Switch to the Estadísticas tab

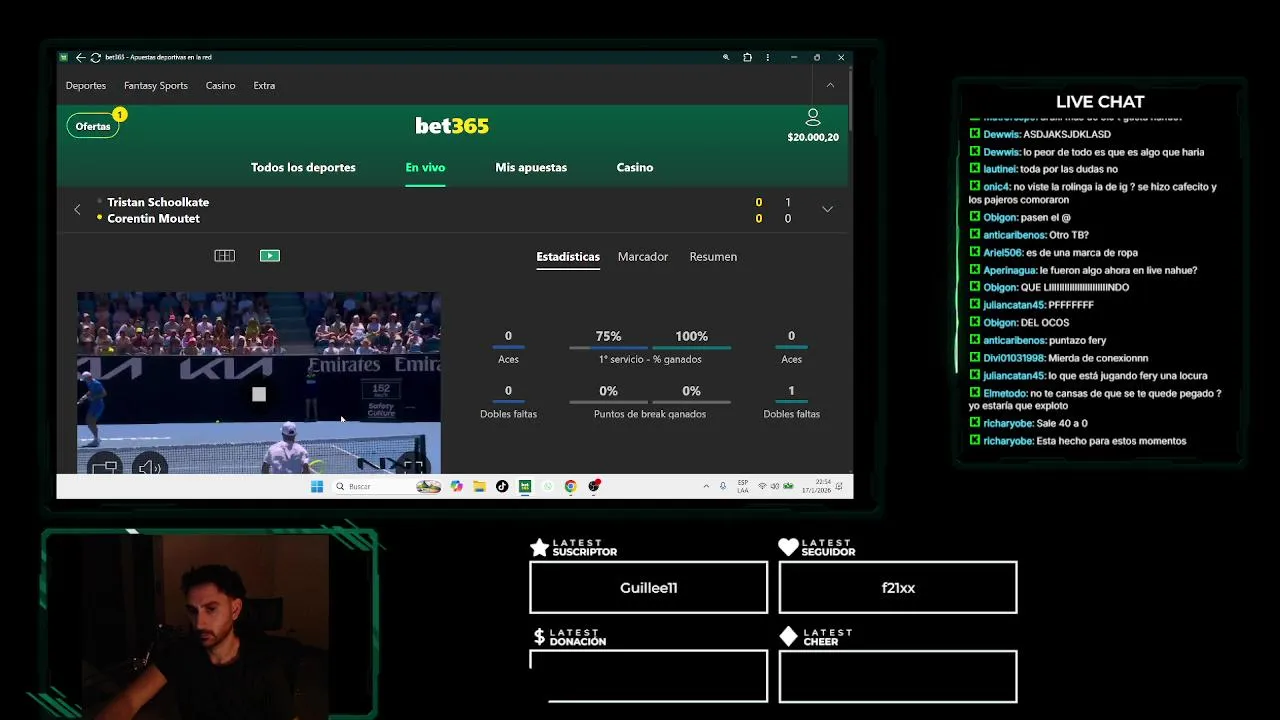(x=568, y=257)
